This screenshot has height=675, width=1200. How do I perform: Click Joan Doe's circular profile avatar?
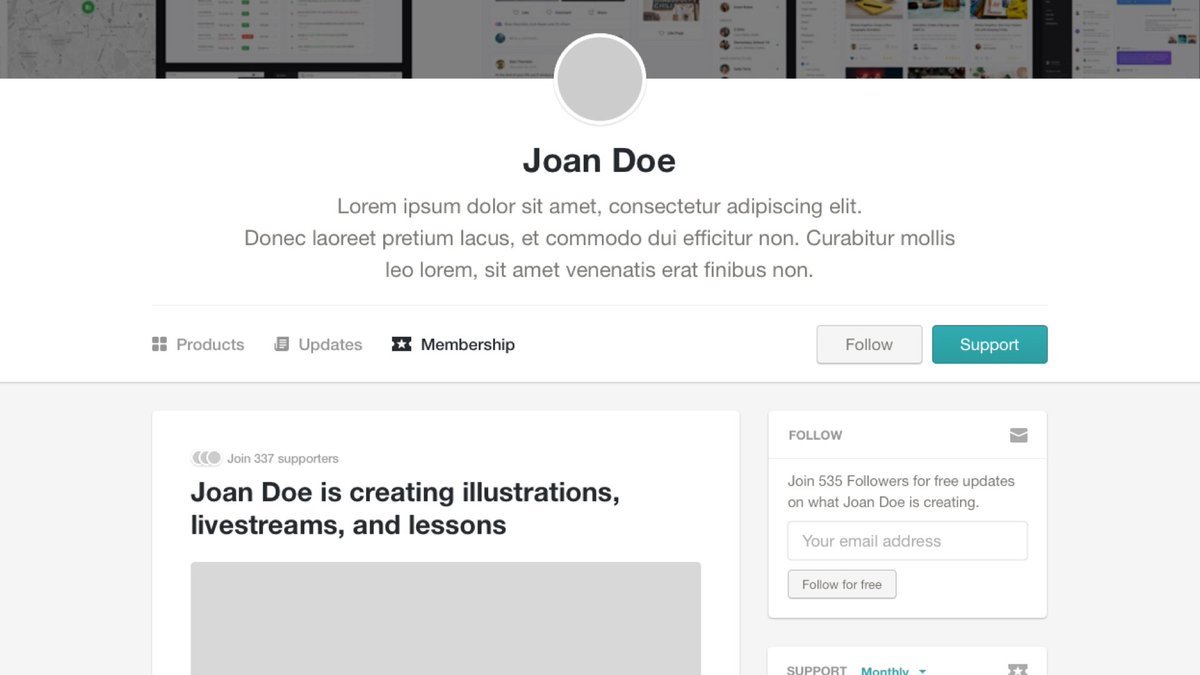click(x=600, y=81)
